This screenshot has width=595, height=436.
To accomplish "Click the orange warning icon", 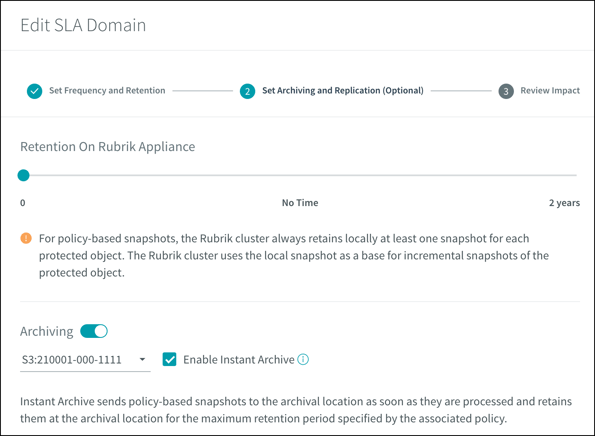I will (26, 238).
